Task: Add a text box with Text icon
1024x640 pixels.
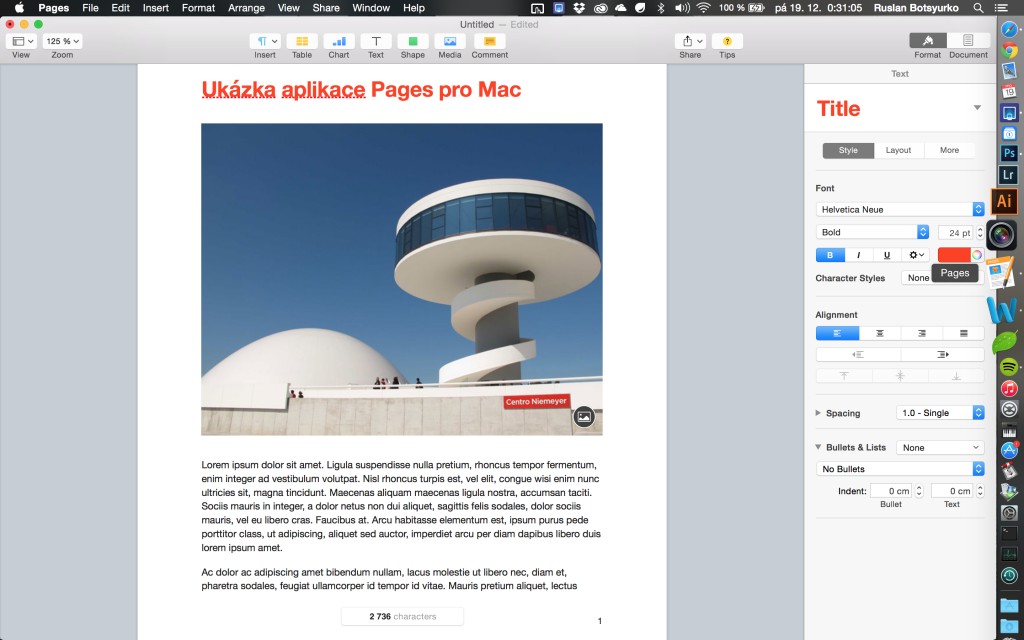Action: 376,41
